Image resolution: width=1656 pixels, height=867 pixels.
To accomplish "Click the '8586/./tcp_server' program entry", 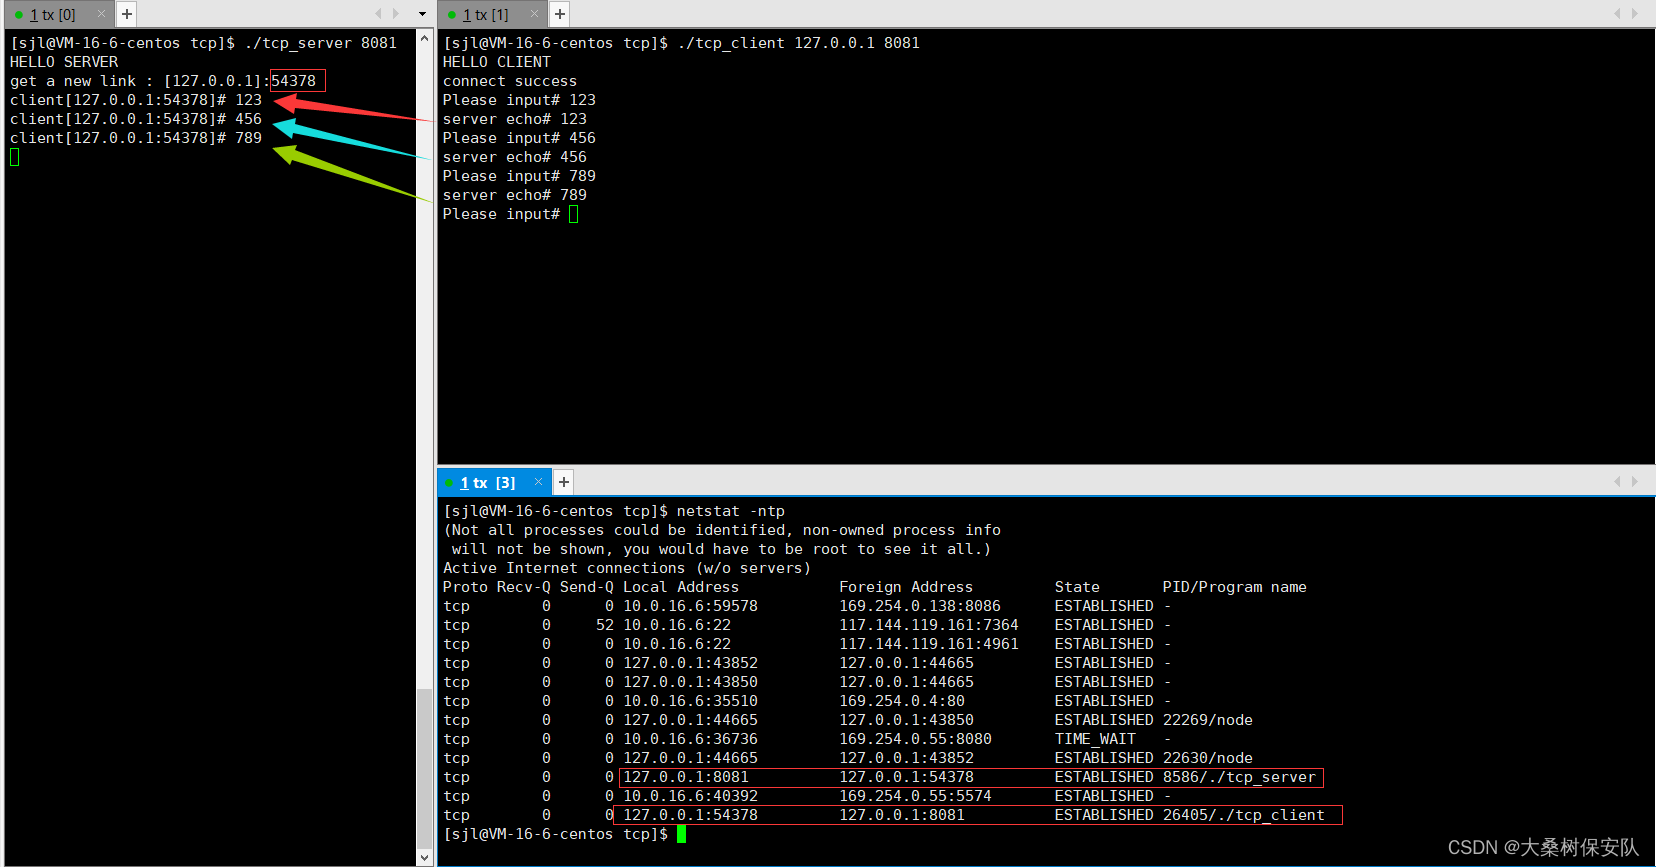I will (1239, 777).
